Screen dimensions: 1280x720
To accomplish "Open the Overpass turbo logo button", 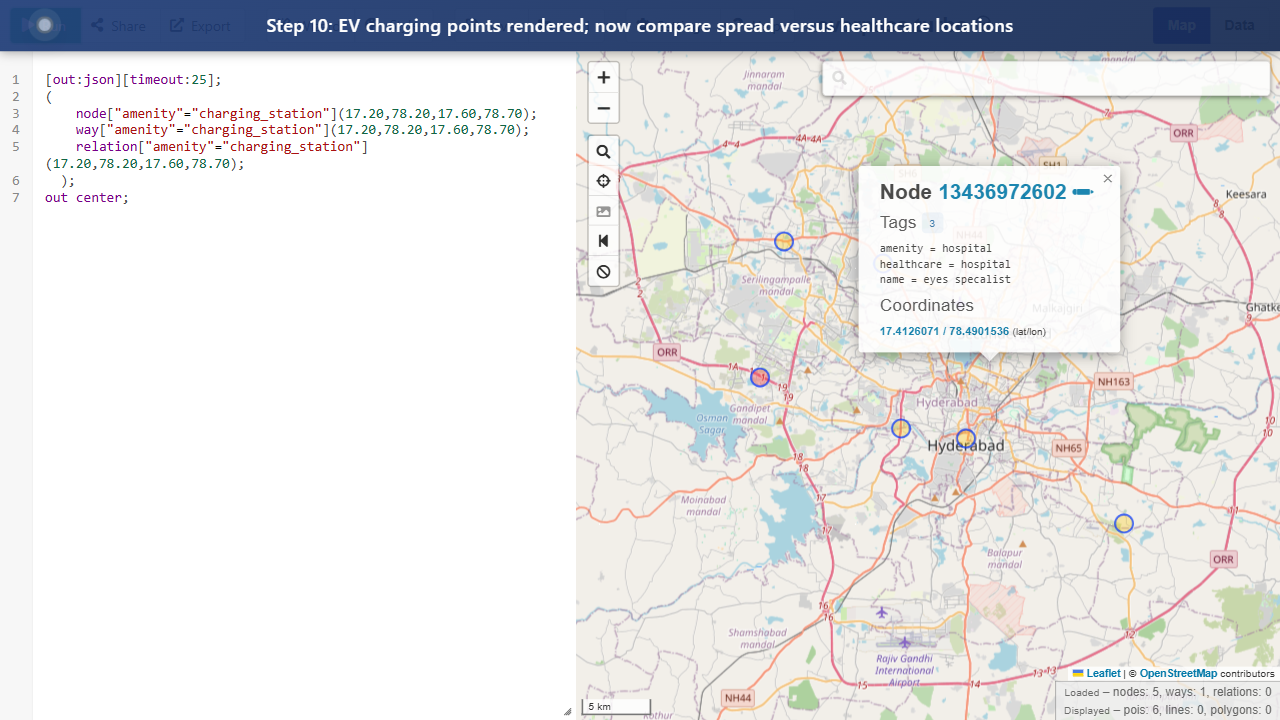I will (x=44, y=25).
